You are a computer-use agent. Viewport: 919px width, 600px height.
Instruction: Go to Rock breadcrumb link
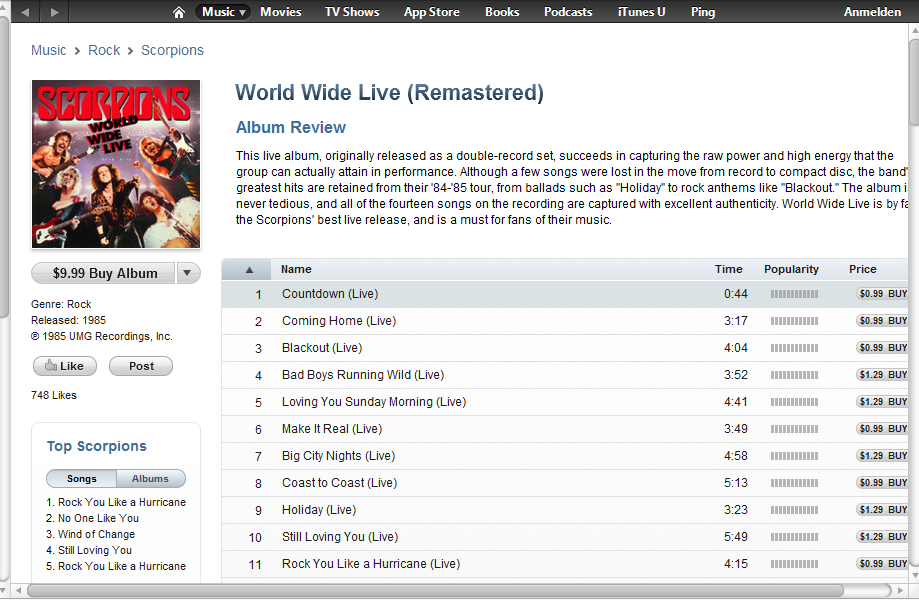[x=104, y=50]
